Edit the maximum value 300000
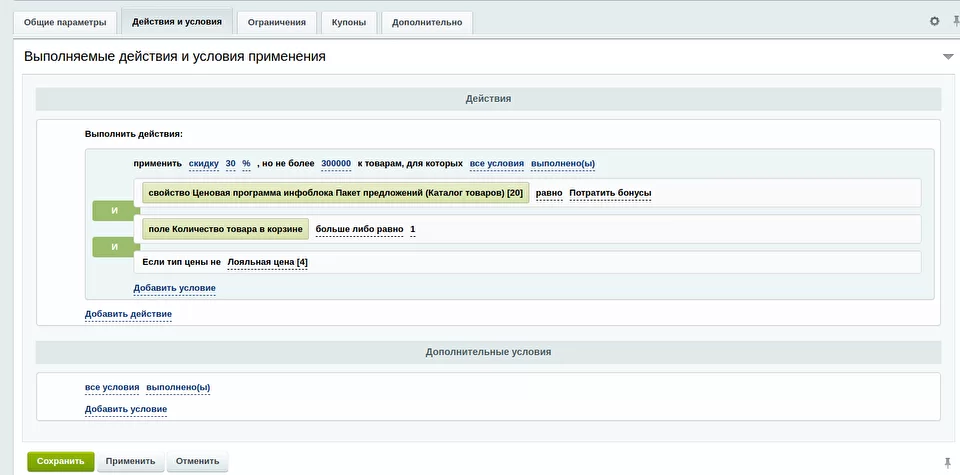 pyautogui.click(x=336, y=164)
